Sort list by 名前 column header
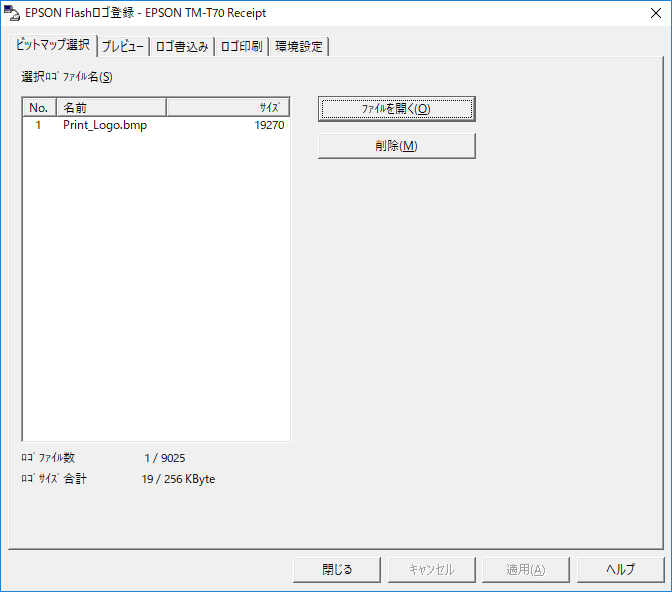672x592 pixels. coord(110,107)
